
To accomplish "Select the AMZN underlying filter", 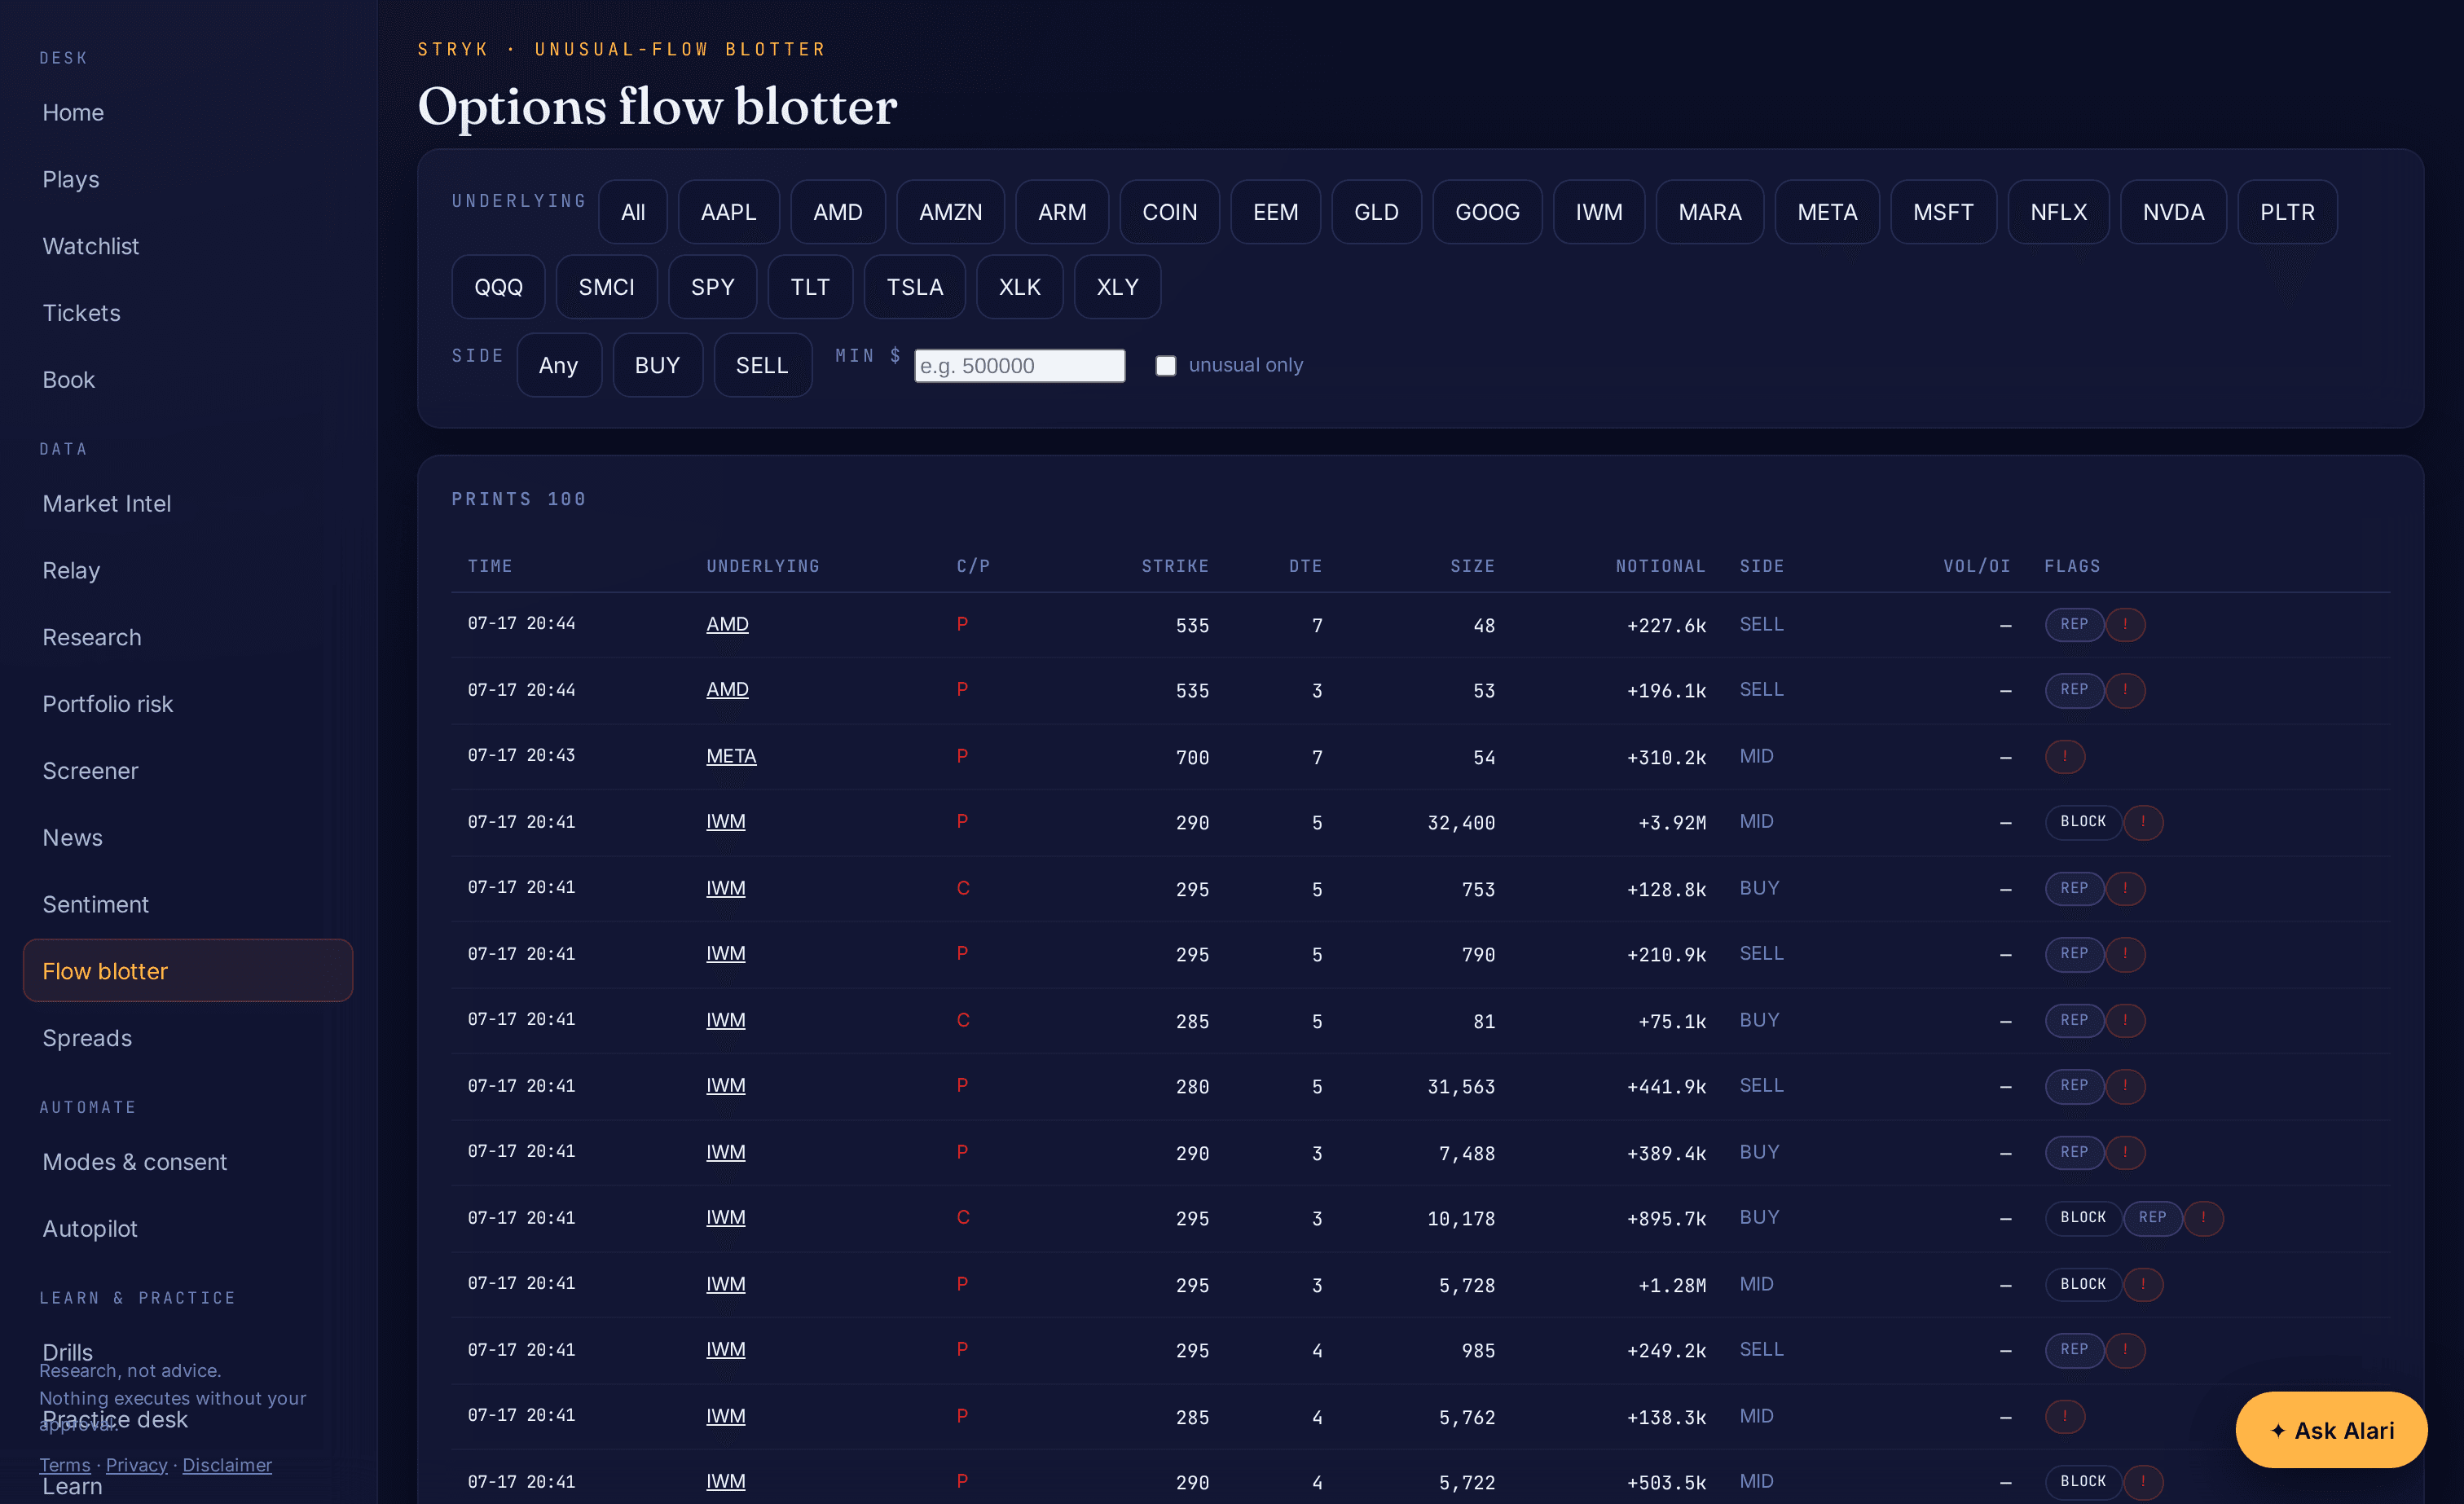I will 950,212.
